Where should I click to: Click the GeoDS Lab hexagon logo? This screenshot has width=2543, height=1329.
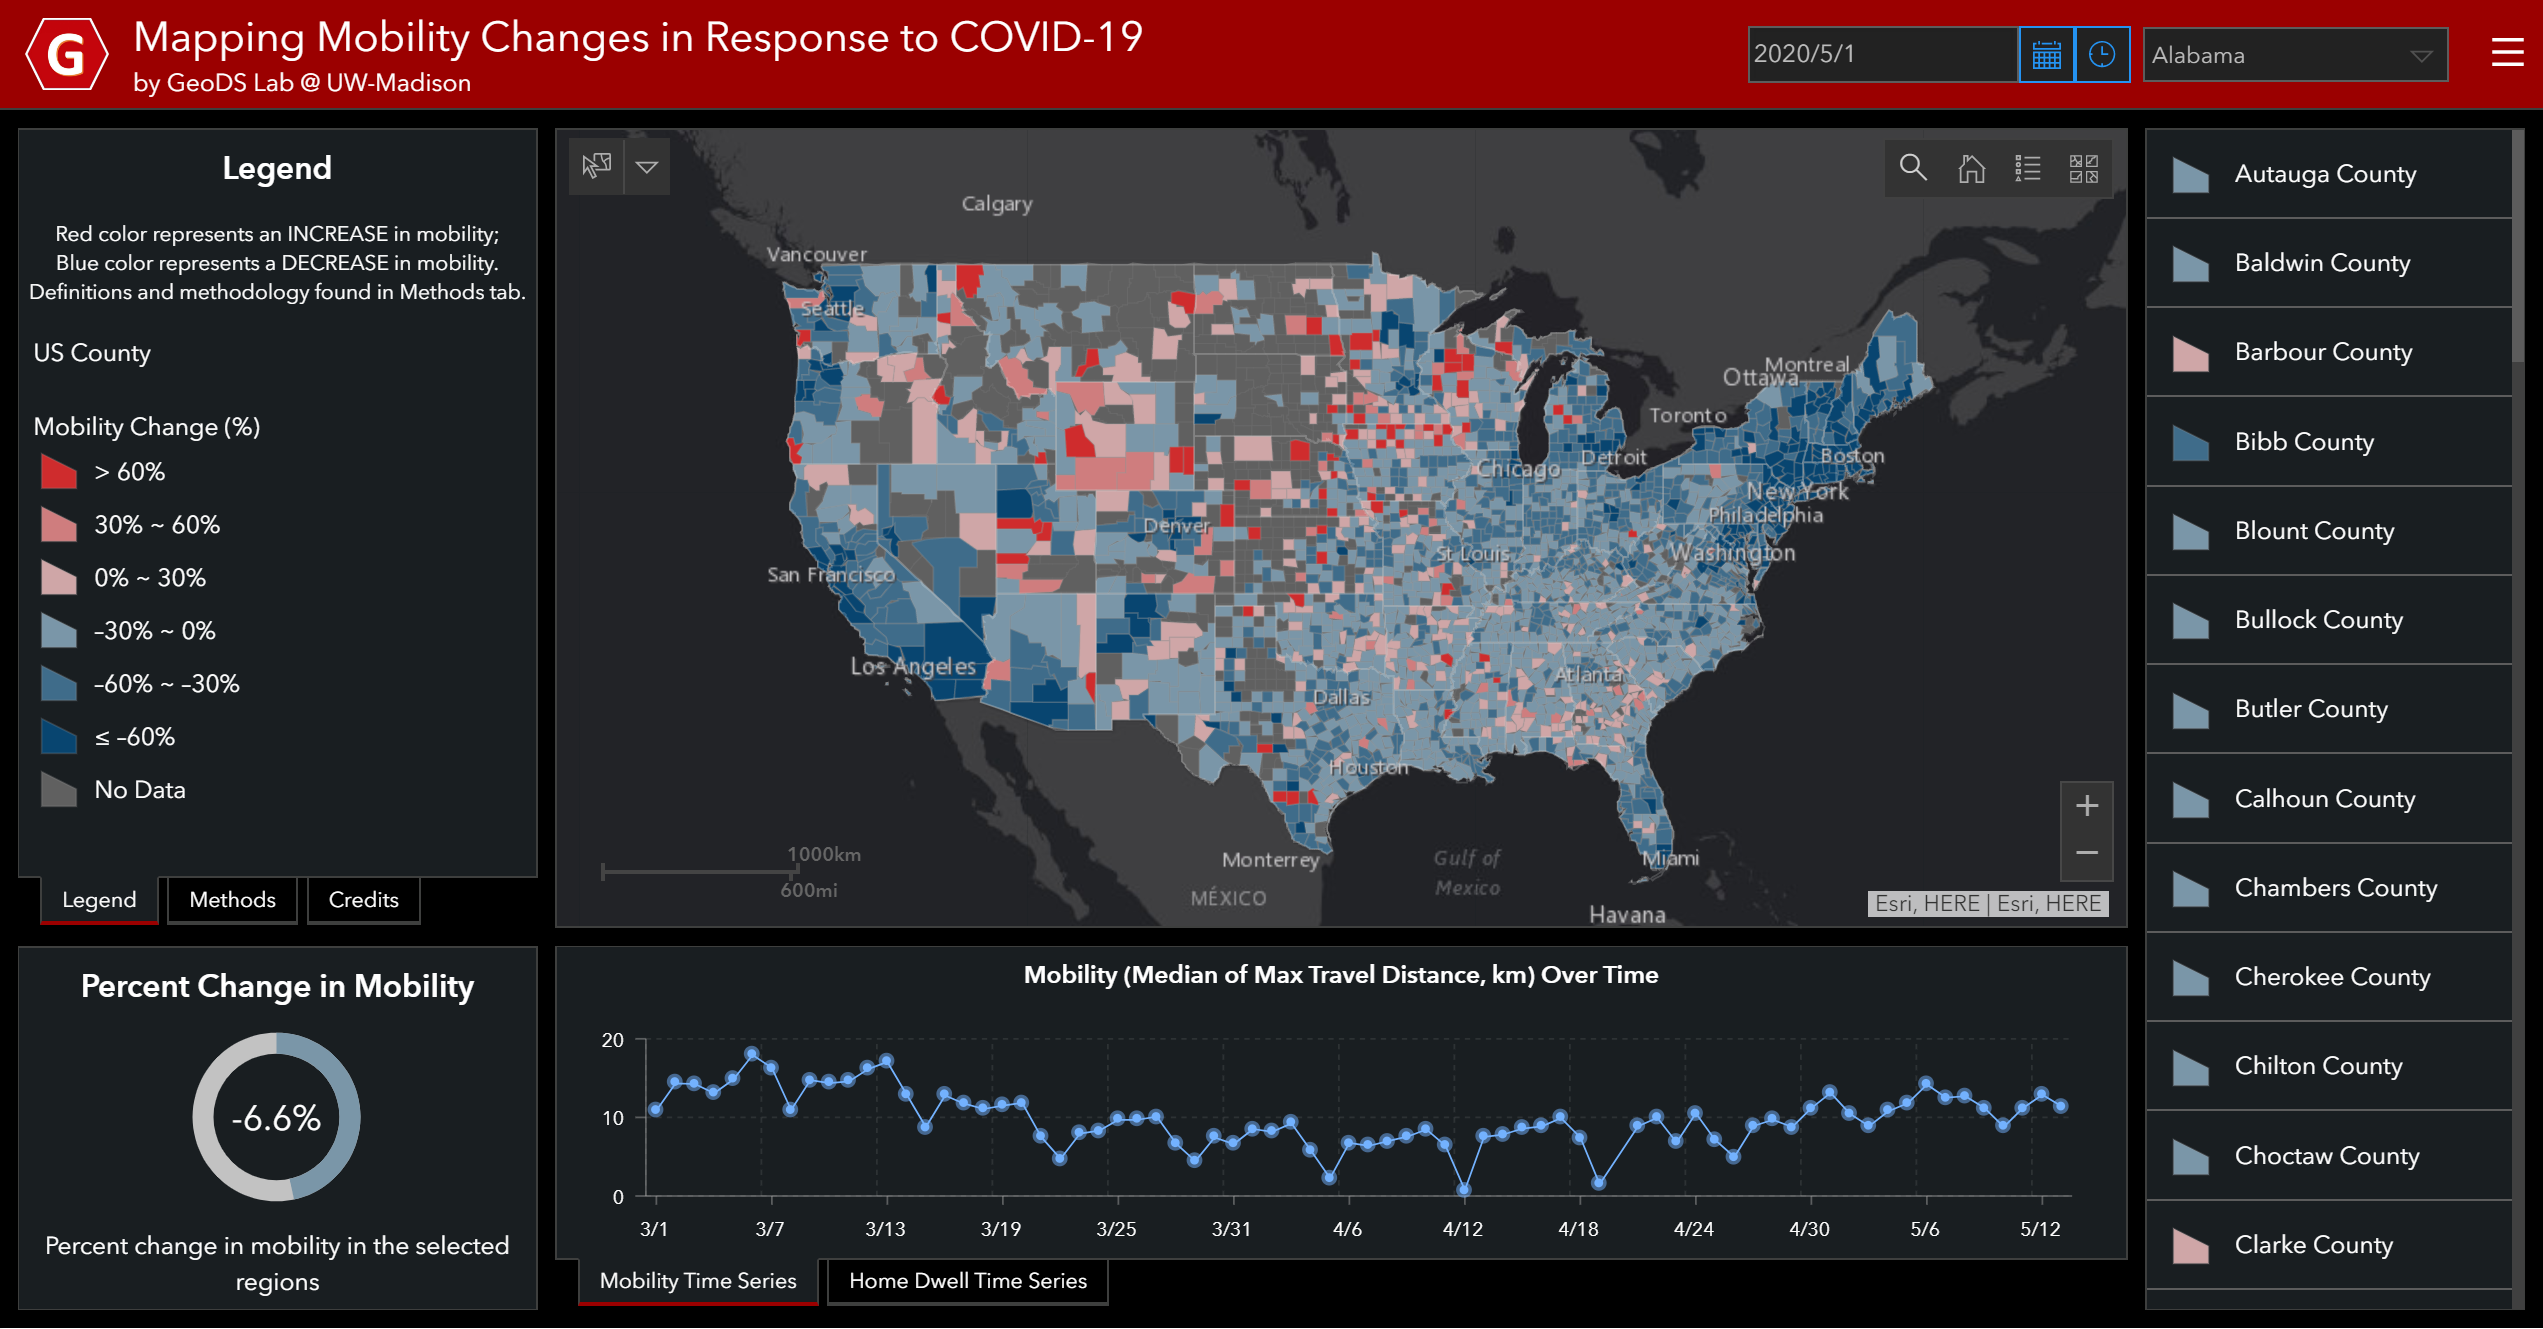point(66,54)
